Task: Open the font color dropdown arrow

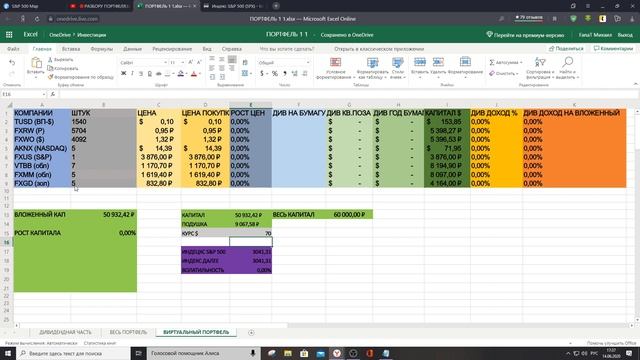Action: click(200, 74)
